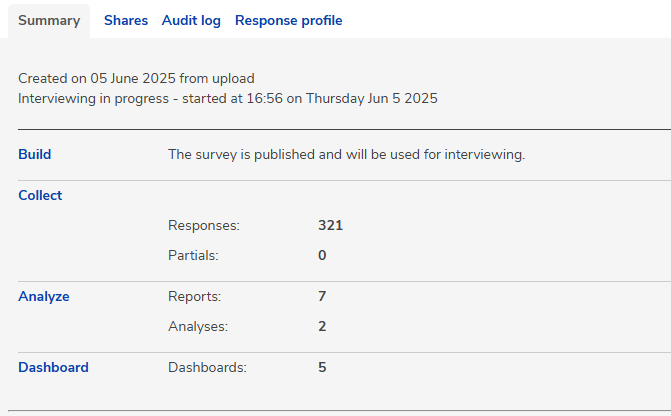Viewport: 671px width, 416px height.
Task: Go to the Dashboard section link
Action: (x=53, y=368)
